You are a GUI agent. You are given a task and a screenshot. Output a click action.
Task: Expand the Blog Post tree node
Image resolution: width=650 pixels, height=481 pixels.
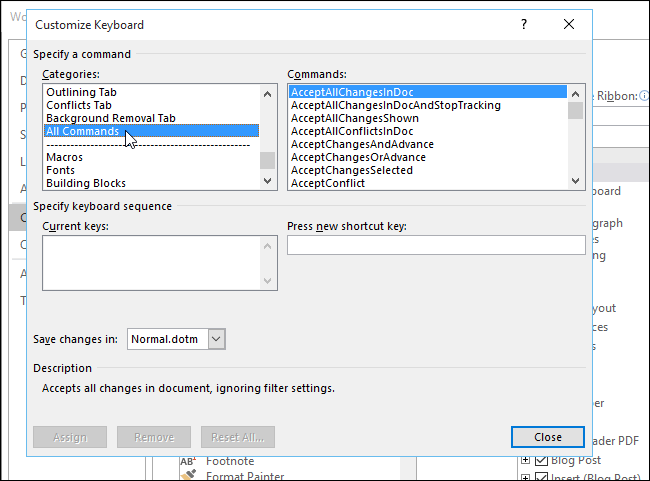click(x=526, y=460)
